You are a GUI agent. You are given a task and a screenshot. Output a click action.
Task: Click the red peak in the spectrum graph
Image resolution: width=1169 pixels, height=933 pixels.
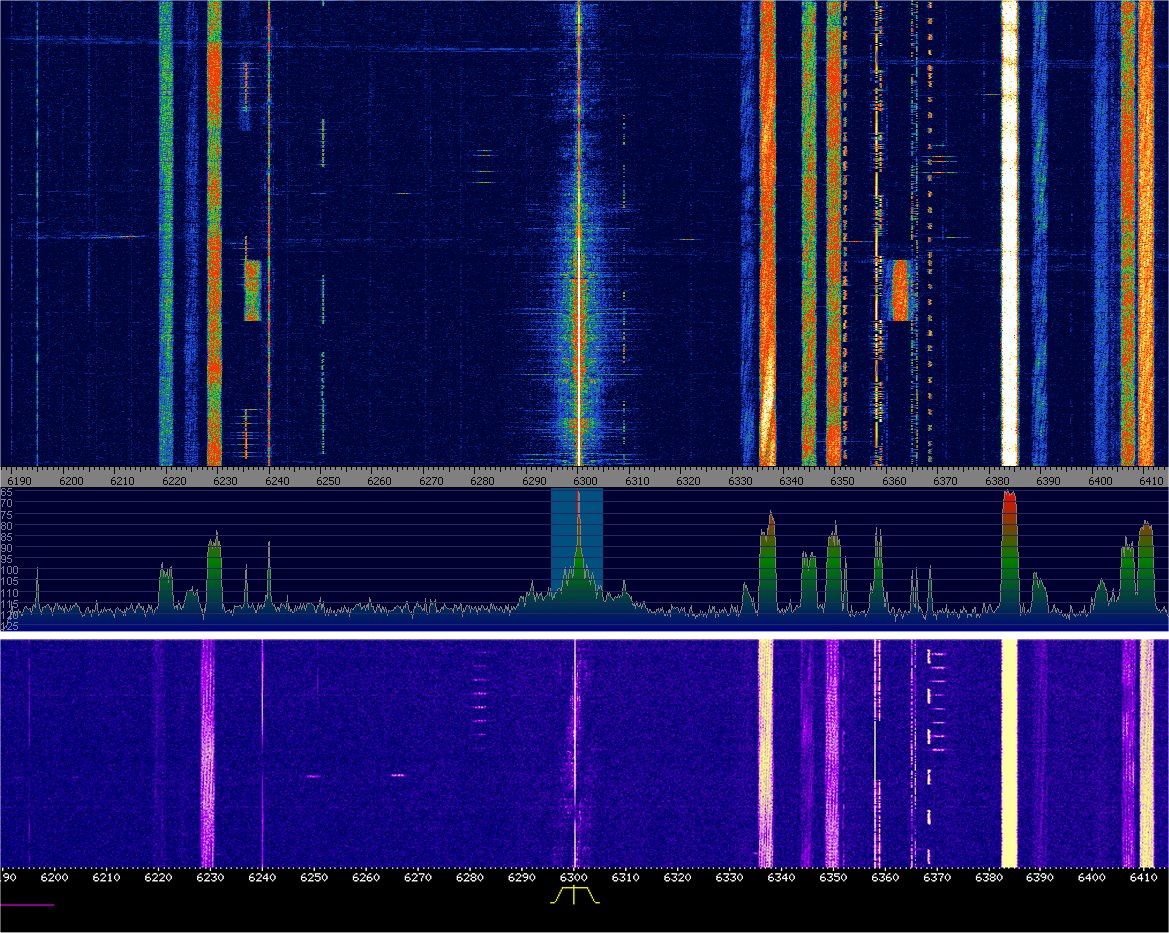(1009, 510)
